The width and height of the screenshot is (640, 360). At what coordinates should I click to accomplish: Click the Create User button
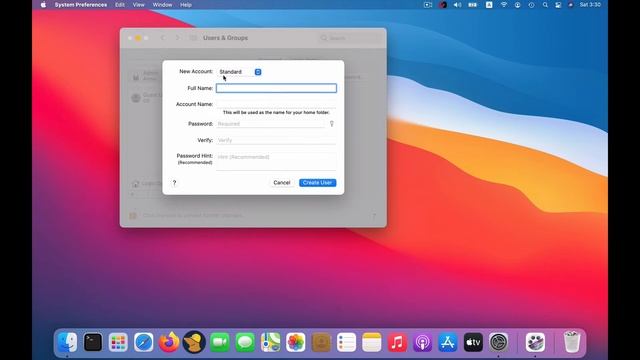click(318, 182)
